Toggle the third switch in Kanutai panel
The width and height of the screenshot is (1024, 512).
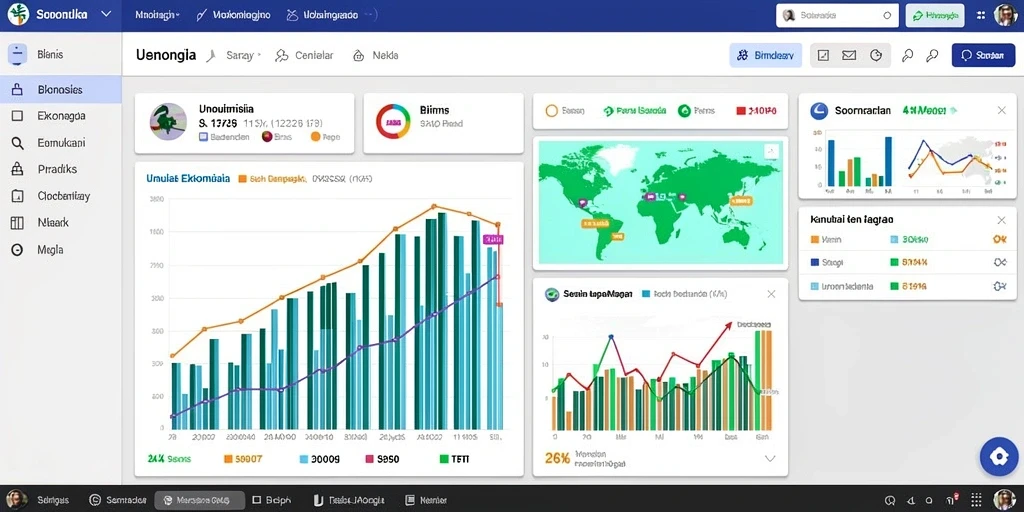point(999,286)
